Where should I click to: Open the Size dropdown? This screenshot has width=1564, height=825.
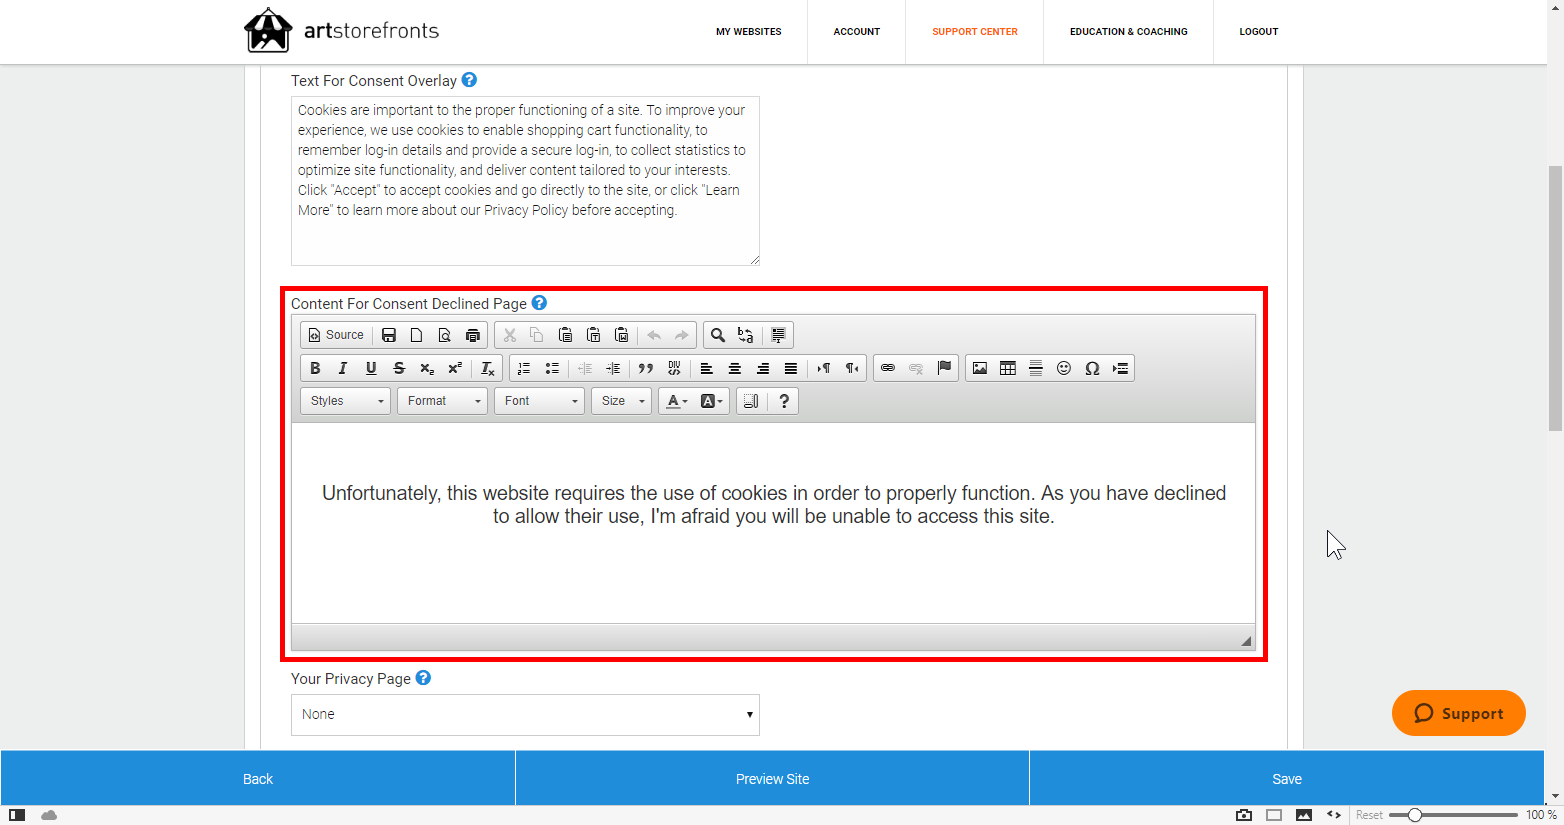tap(621, 401)
